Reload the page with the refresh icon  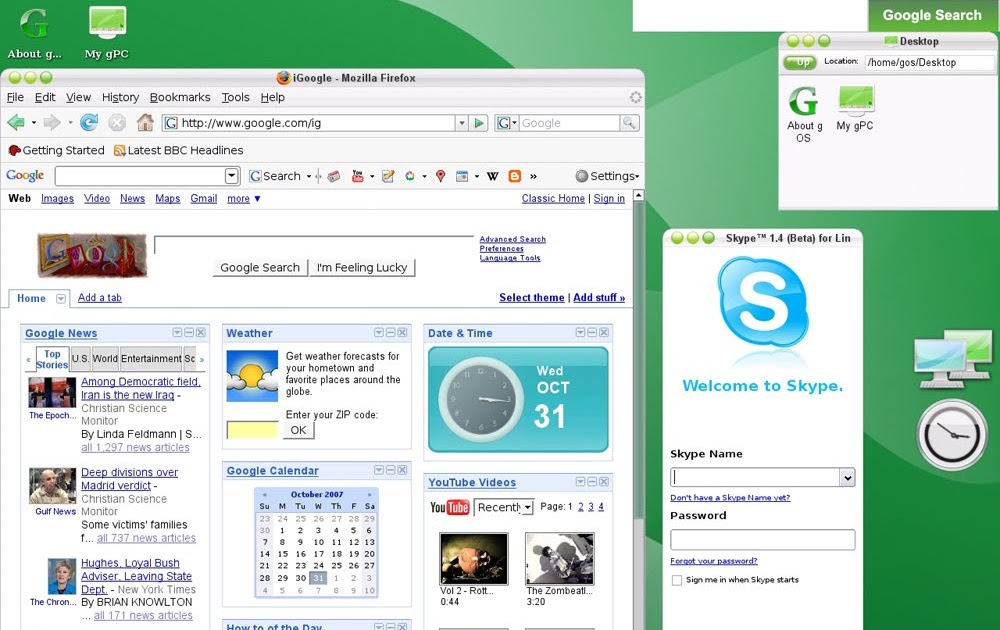pyautogui.click(x=89, y=122)
